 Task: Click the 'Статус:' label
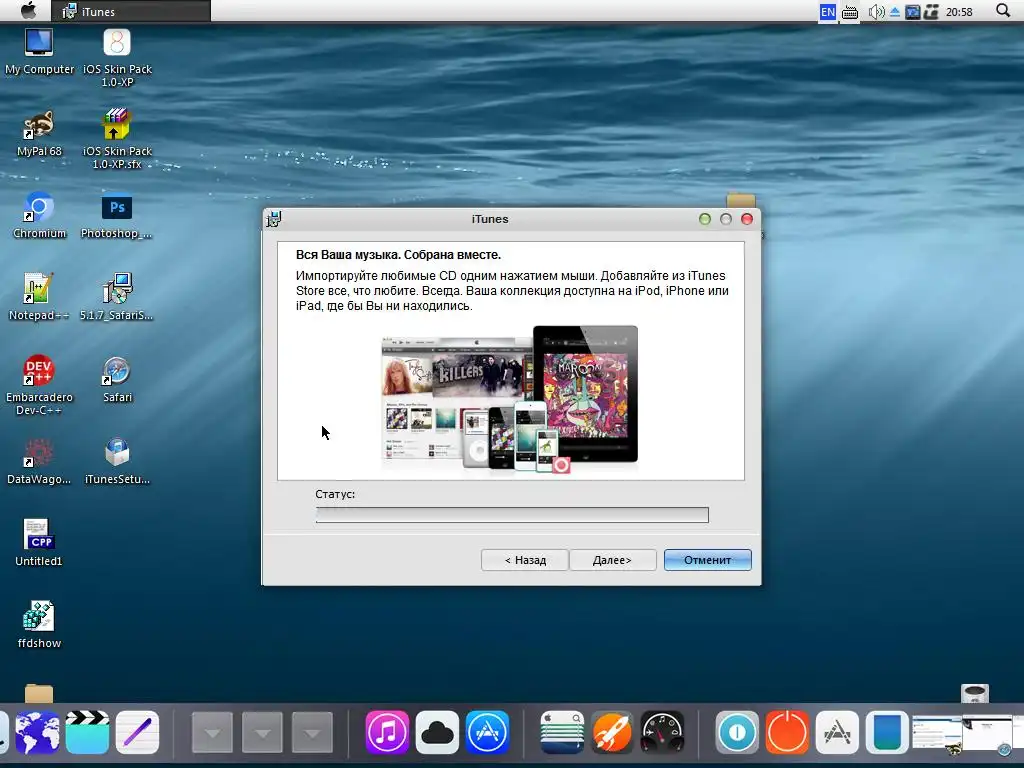pos(335,494)
